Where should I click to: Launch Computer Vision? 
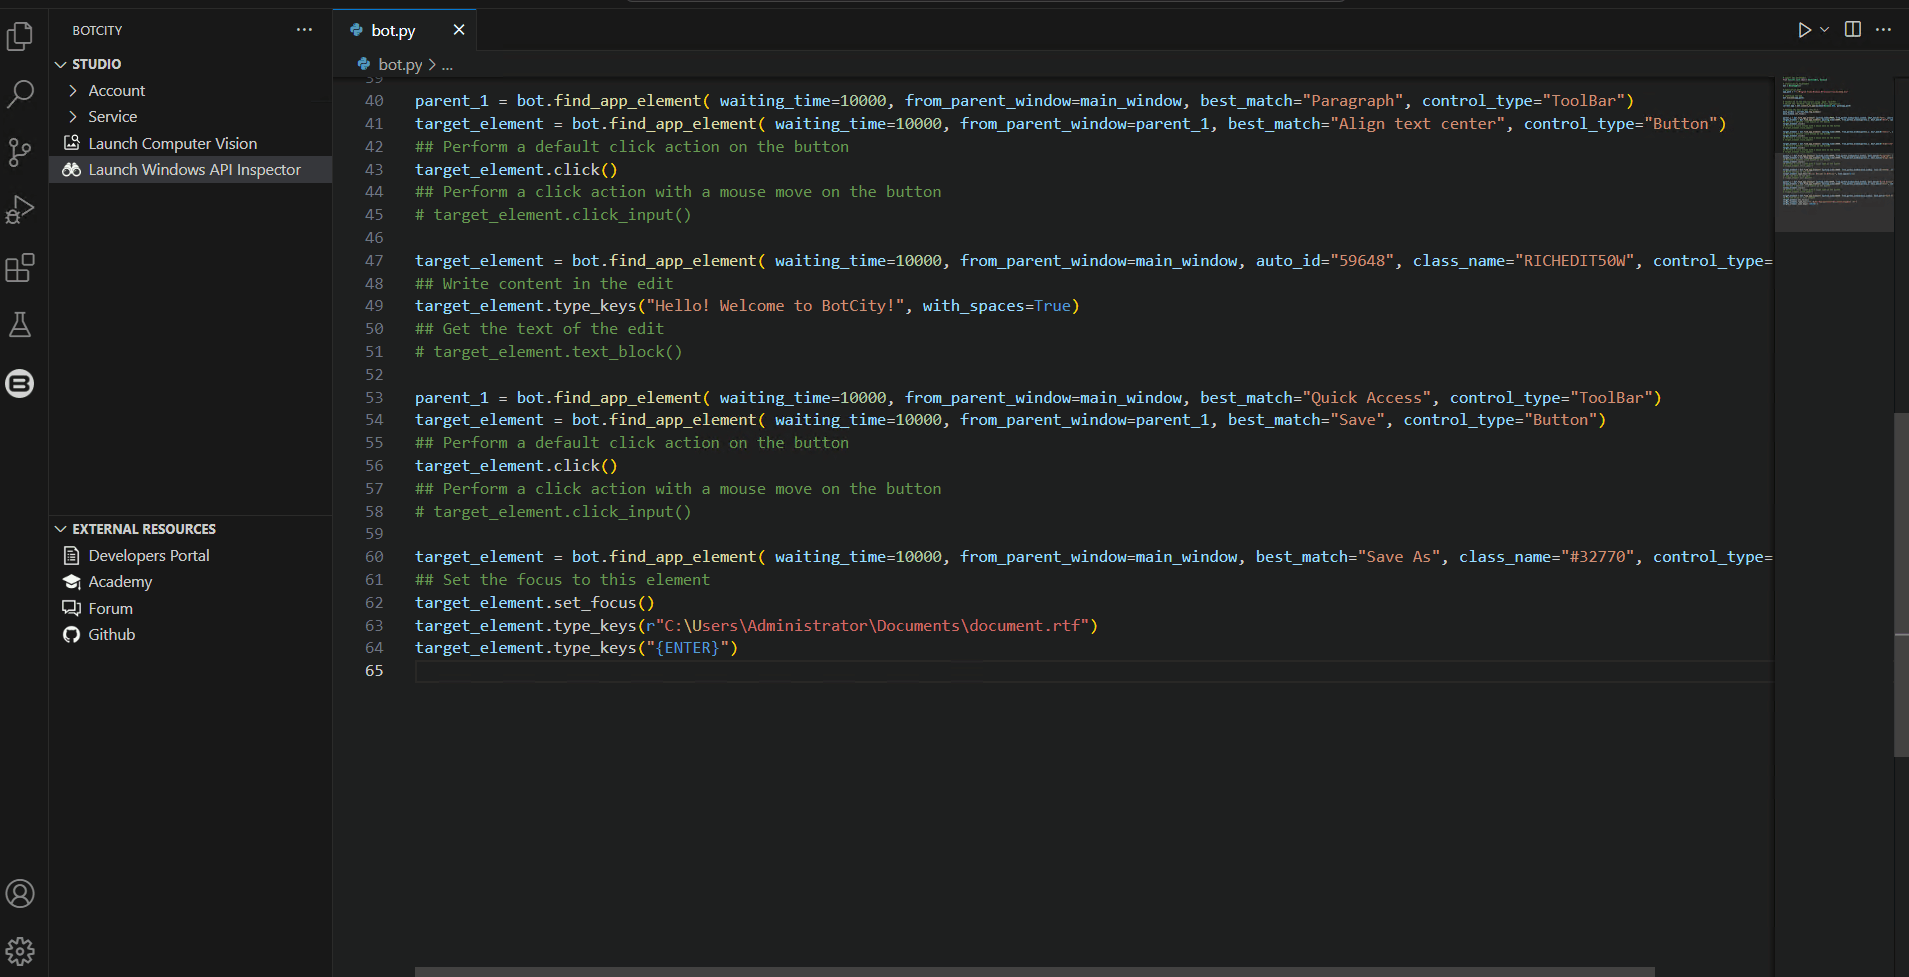coord(190,143)
